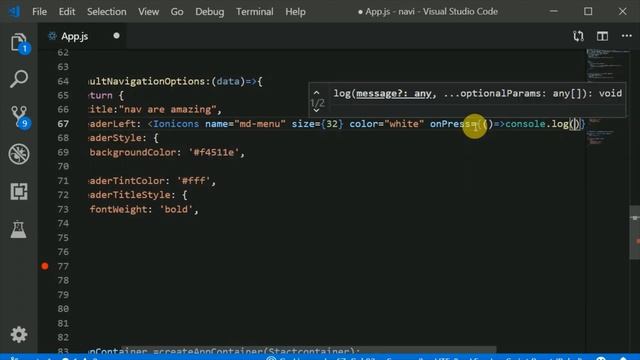640x360 pixels.
Task: Open the Edit menu
Action: [x=67, y=11]
